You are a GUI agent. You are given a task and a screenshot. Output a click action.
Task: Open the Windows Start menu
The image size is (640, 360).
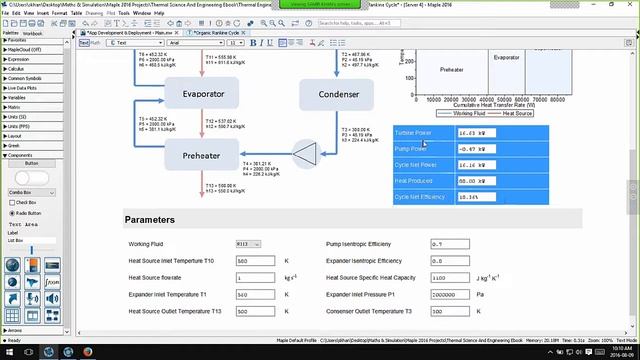(9, 352)
